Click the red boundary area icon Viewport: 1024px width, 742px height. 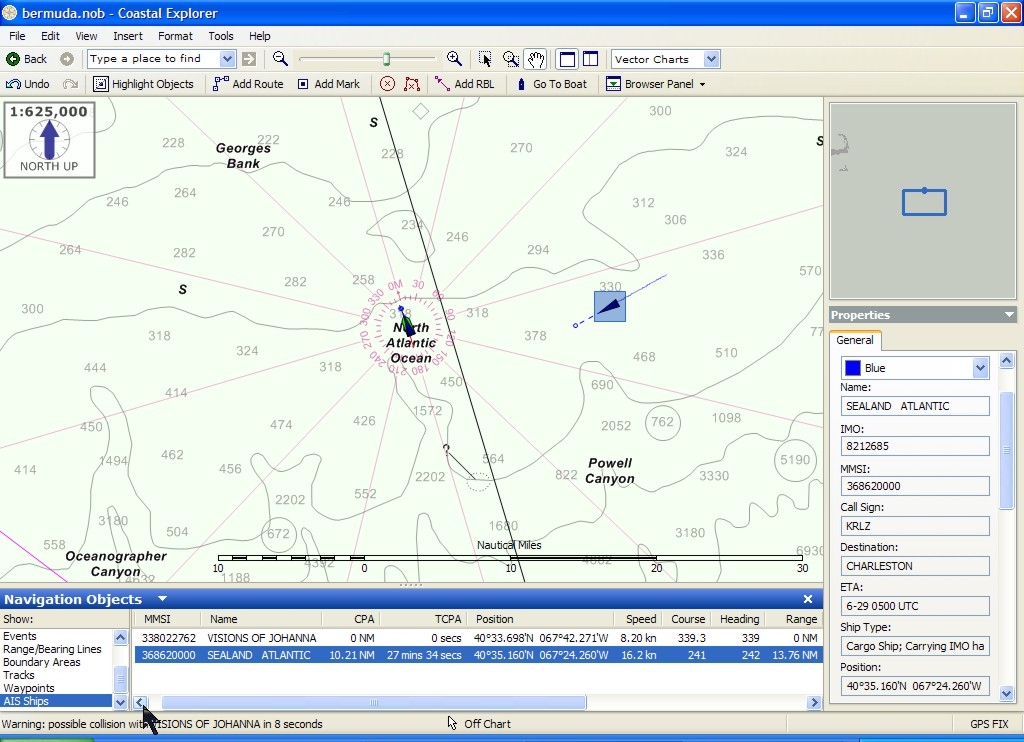point(412,84)
